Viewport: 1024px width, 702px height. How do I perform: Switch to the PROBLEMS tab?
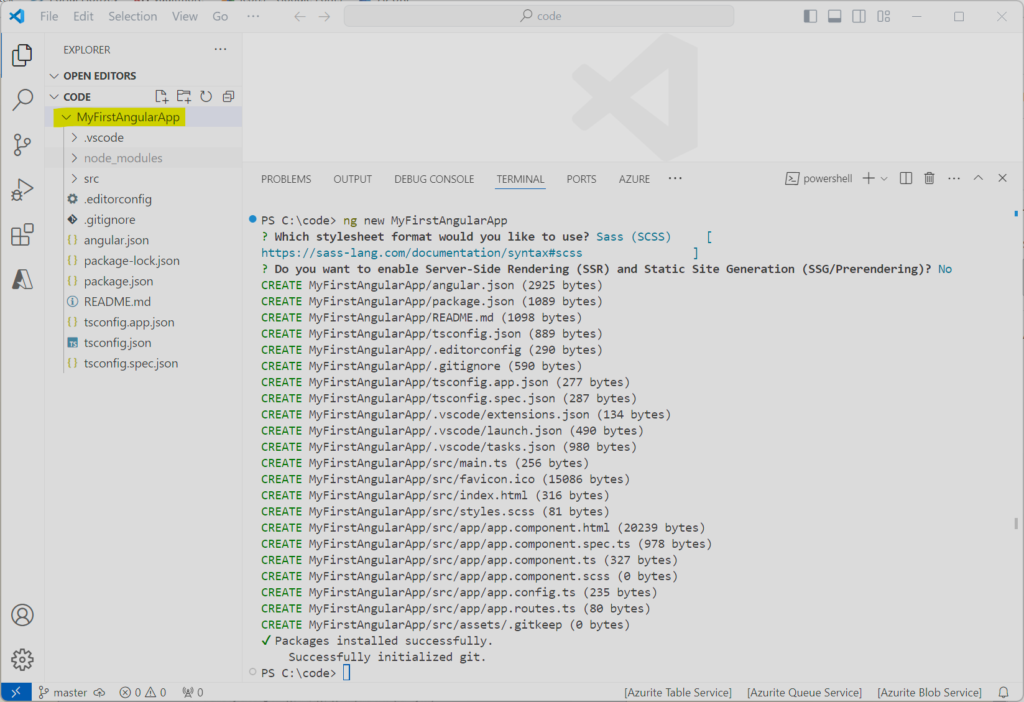pyautogui.click(x=286, y=179)
